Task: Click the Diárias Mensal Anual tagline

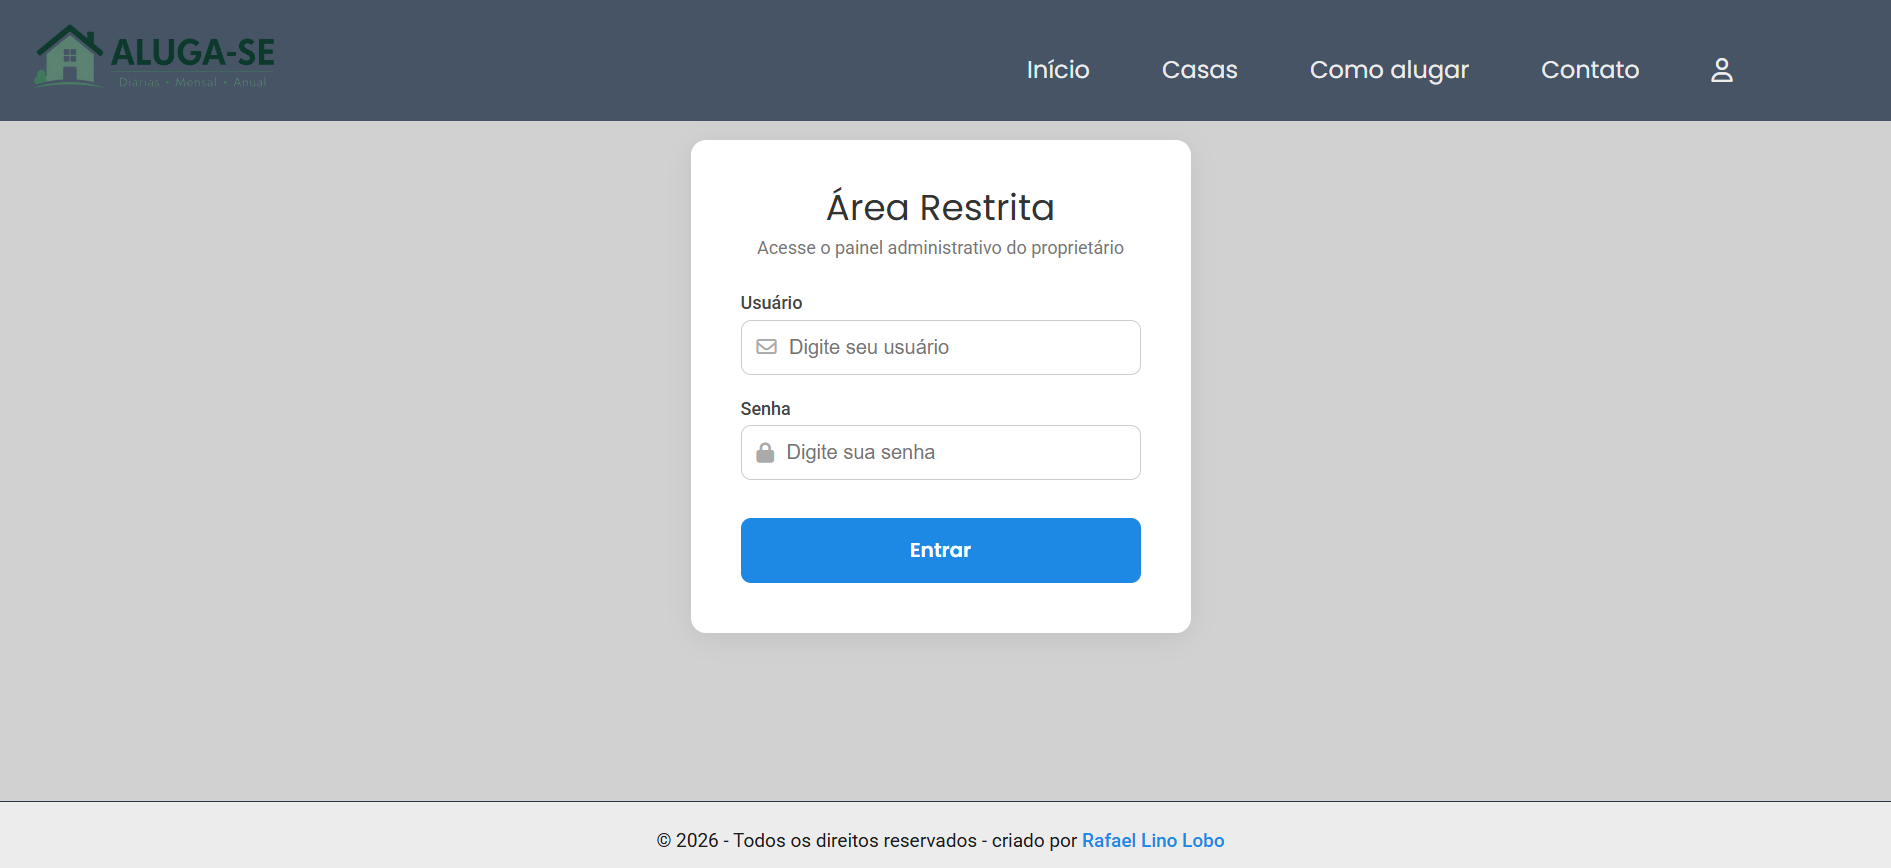Action: tap(192, 82)
